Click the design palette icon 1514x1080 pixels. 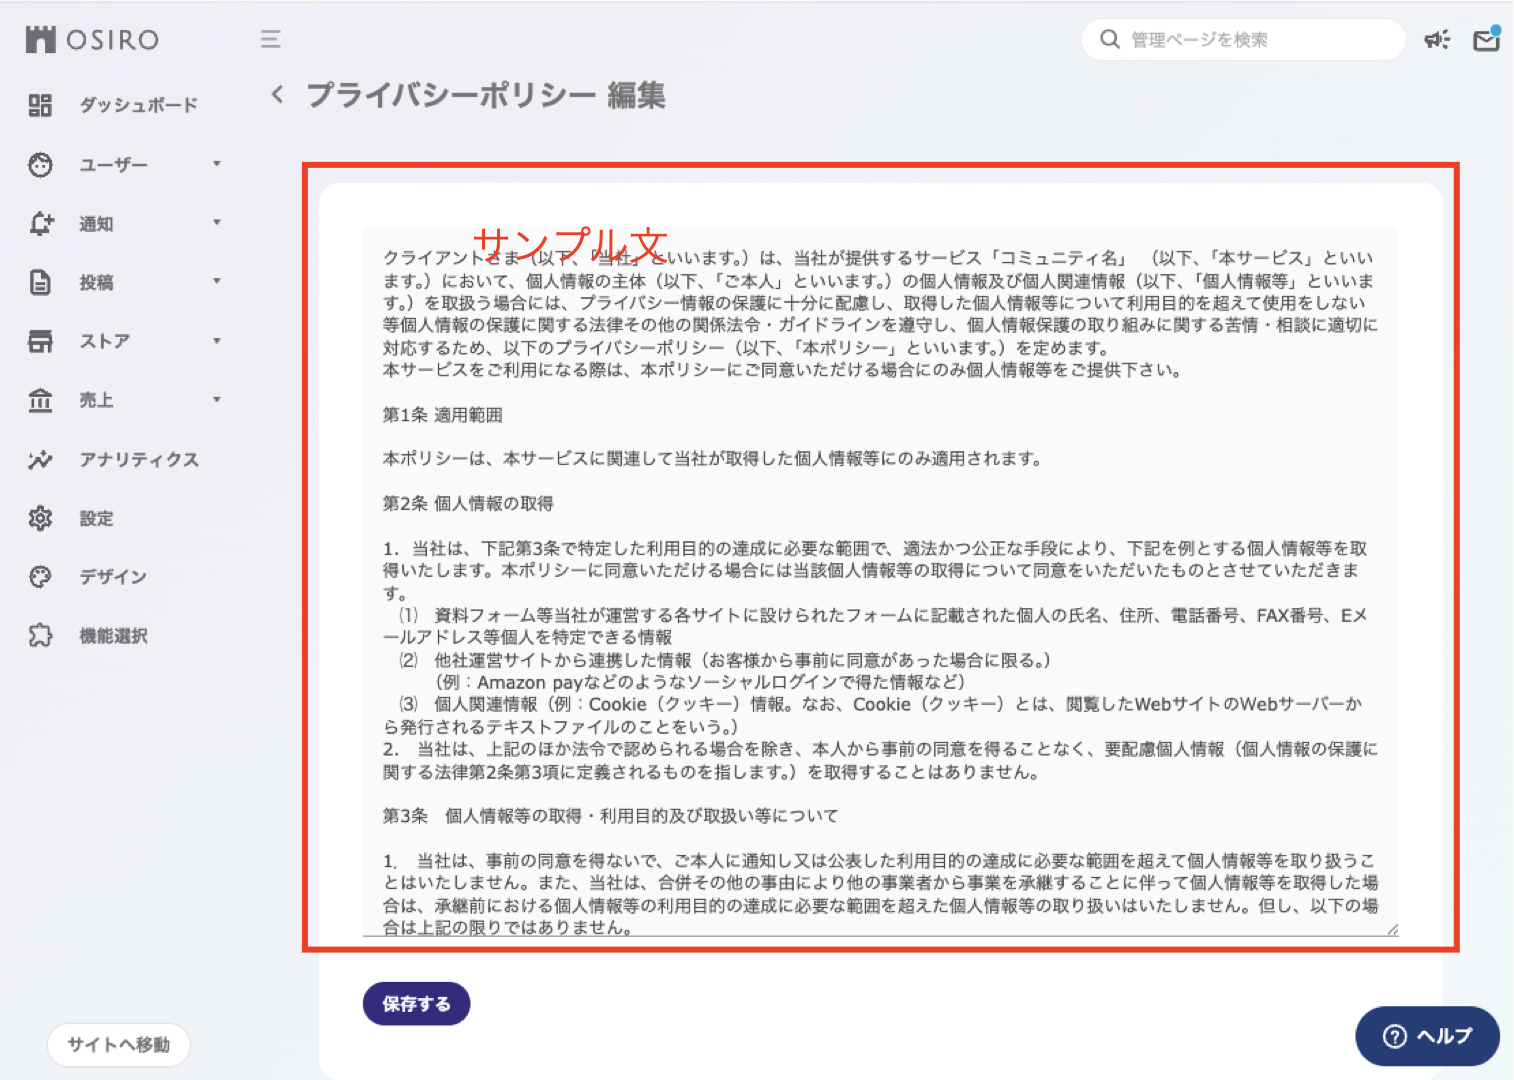point(40,577)
